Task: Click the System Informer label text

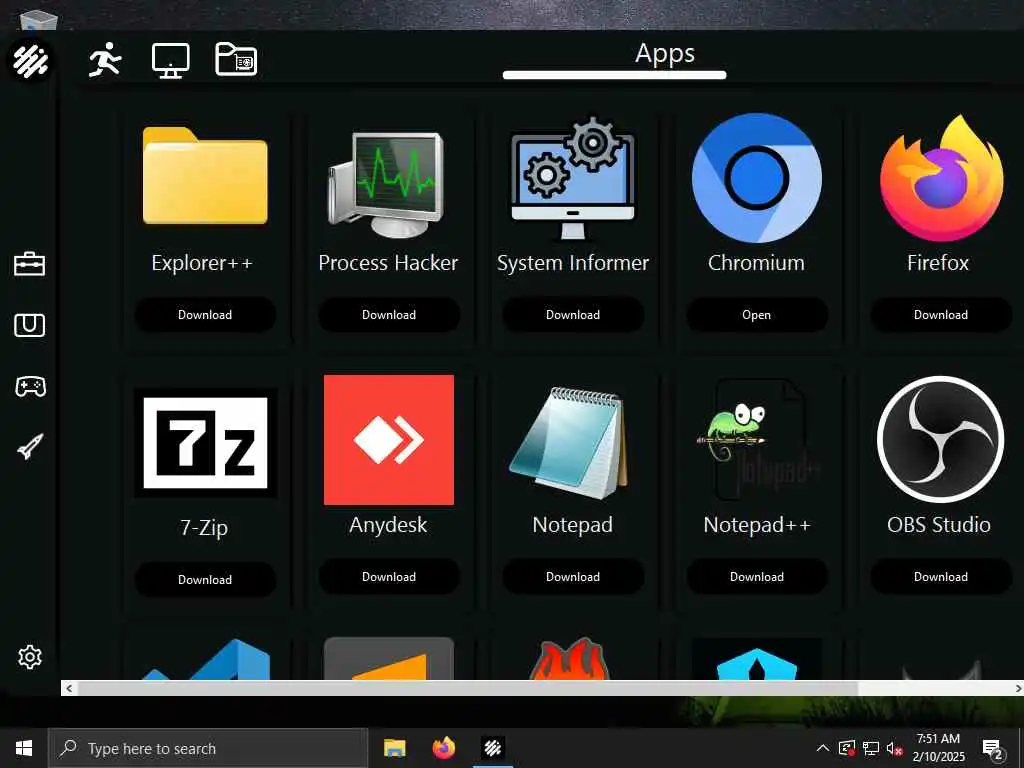Action: [x=573, y=263]
